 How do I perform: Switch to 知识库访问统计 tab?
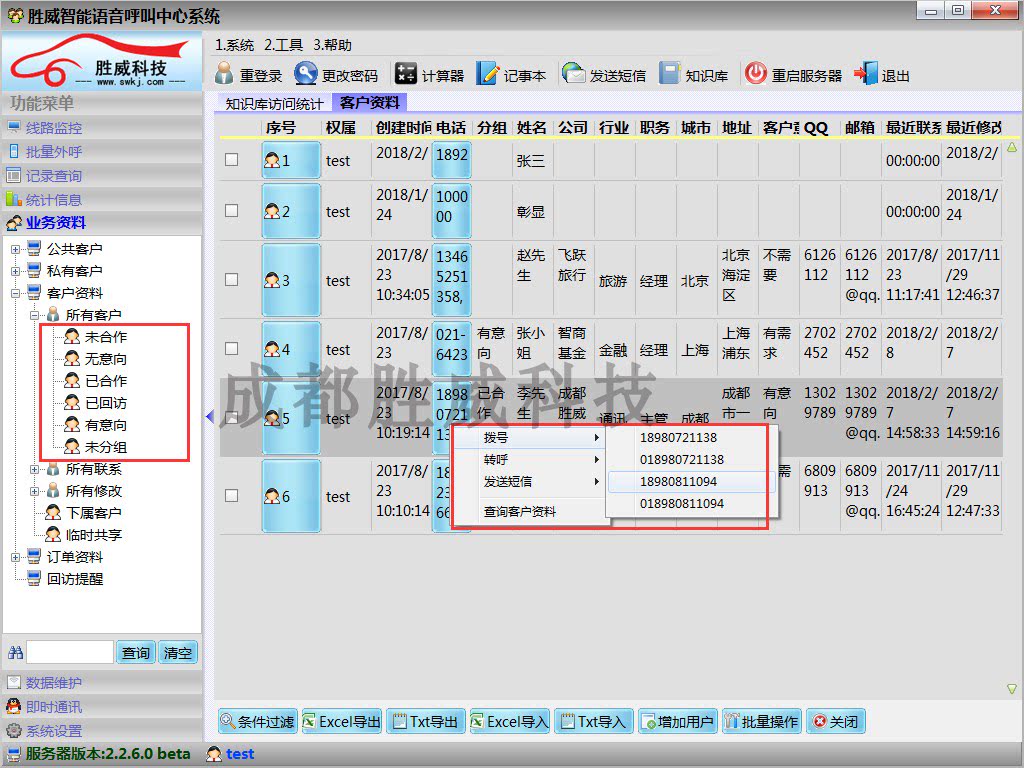(274, 103)
